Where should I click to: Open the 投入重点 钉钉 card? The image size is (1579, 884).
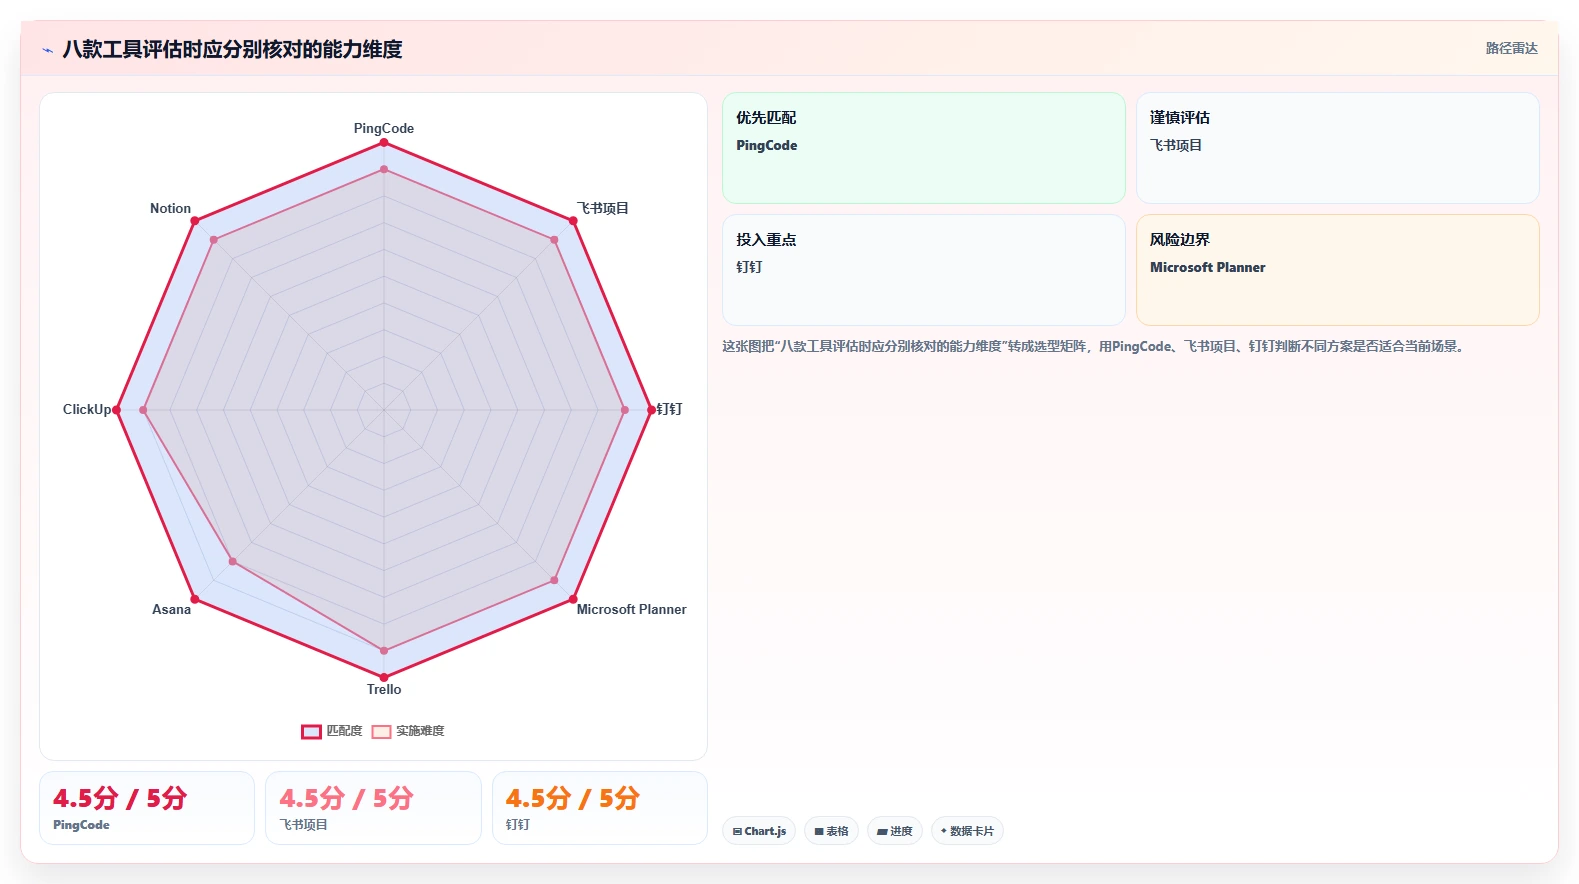tap(924, 270)
